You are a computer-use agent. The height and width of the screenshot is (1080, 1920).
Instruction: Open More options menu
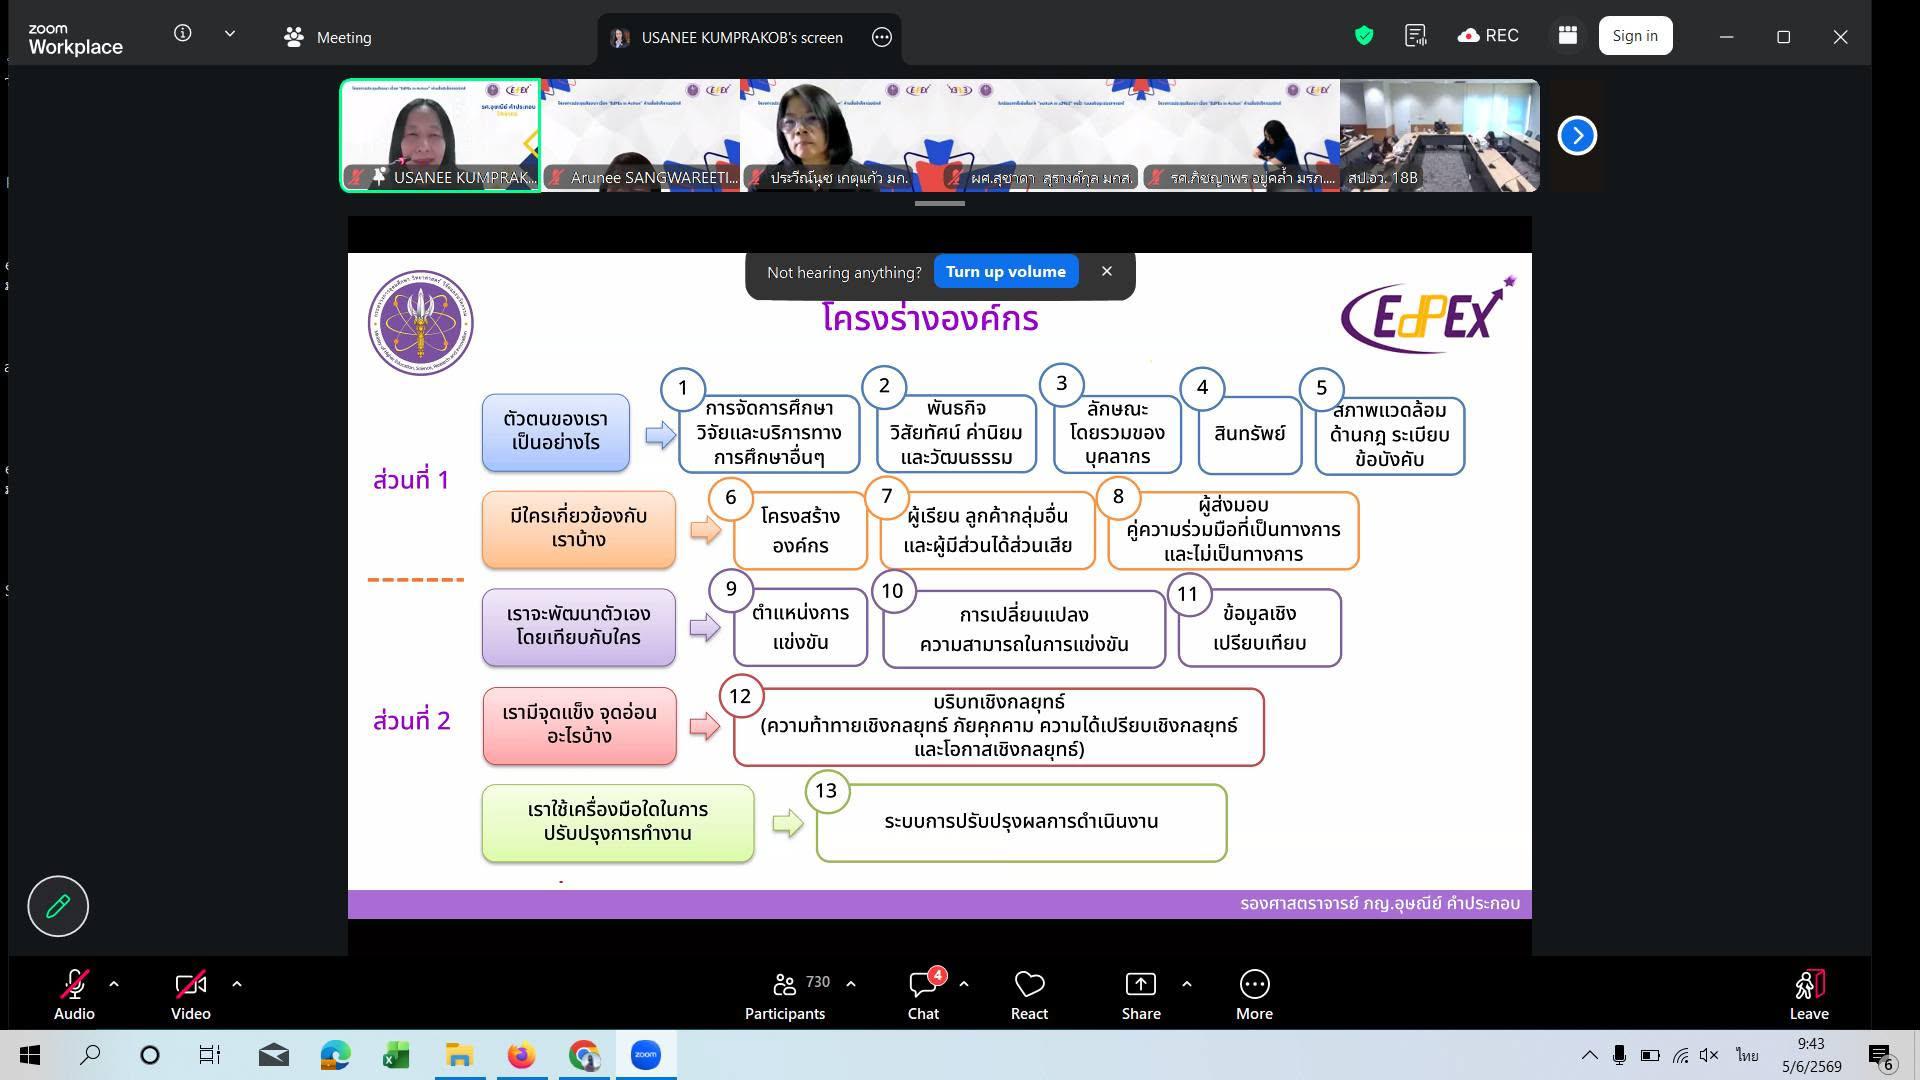tap(1254, 995)
